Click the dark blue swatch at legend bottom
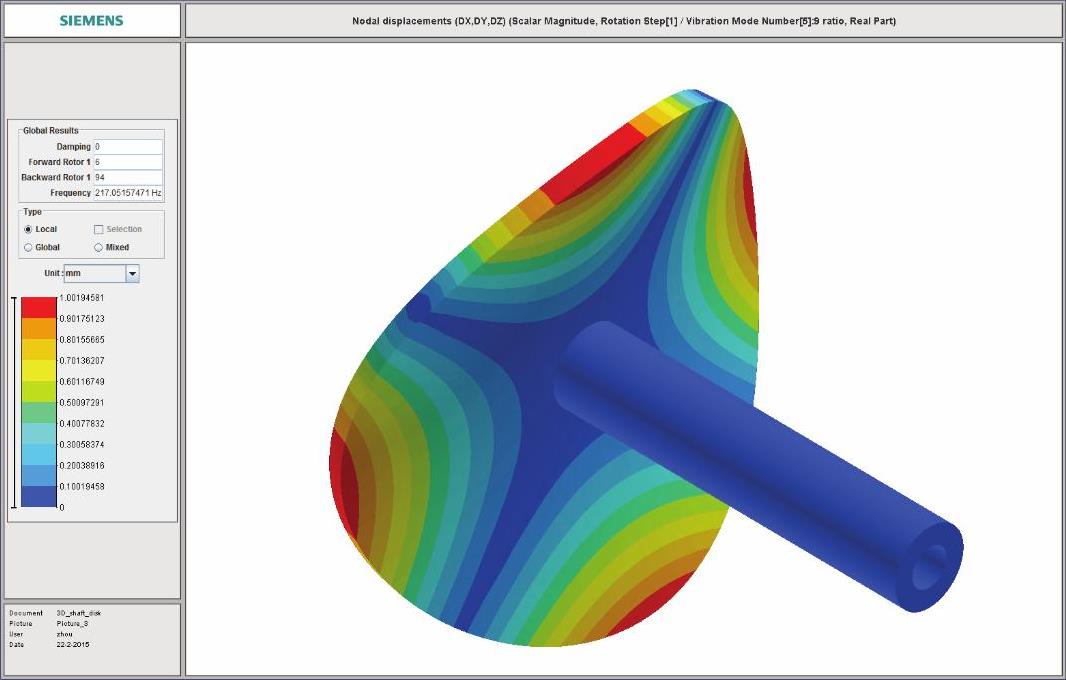 pyautogui.click(x=39, y=497)
